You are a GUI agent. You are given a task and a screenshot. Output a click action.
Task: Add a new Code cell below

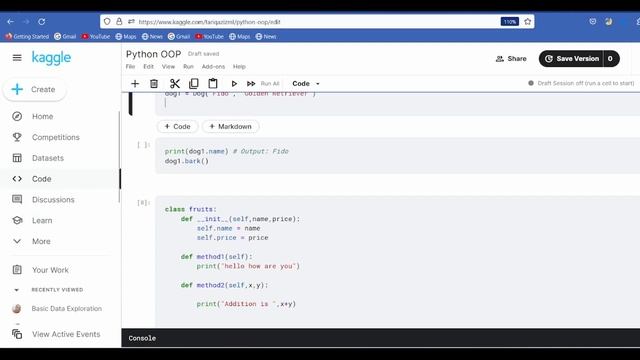tap(178, 127)
